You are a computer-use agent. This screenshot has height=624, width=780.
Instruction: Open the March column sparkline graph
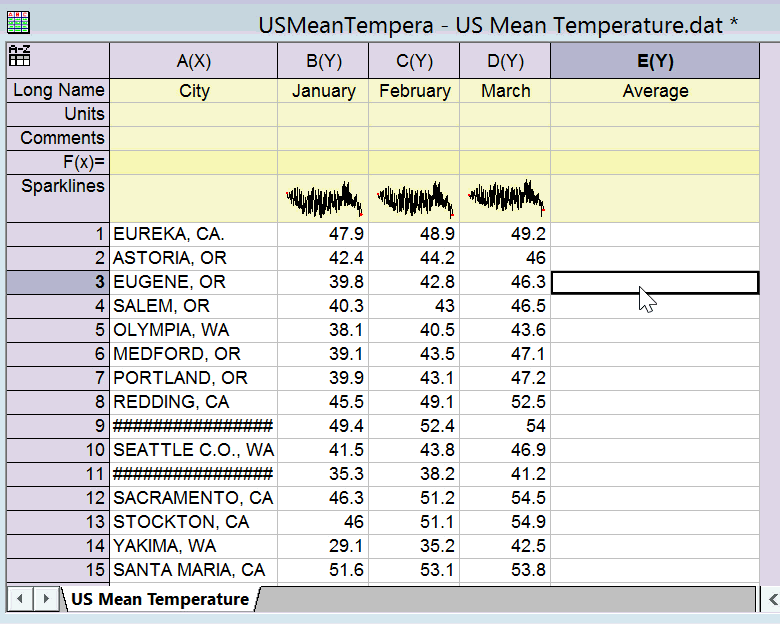click(505, 199)
